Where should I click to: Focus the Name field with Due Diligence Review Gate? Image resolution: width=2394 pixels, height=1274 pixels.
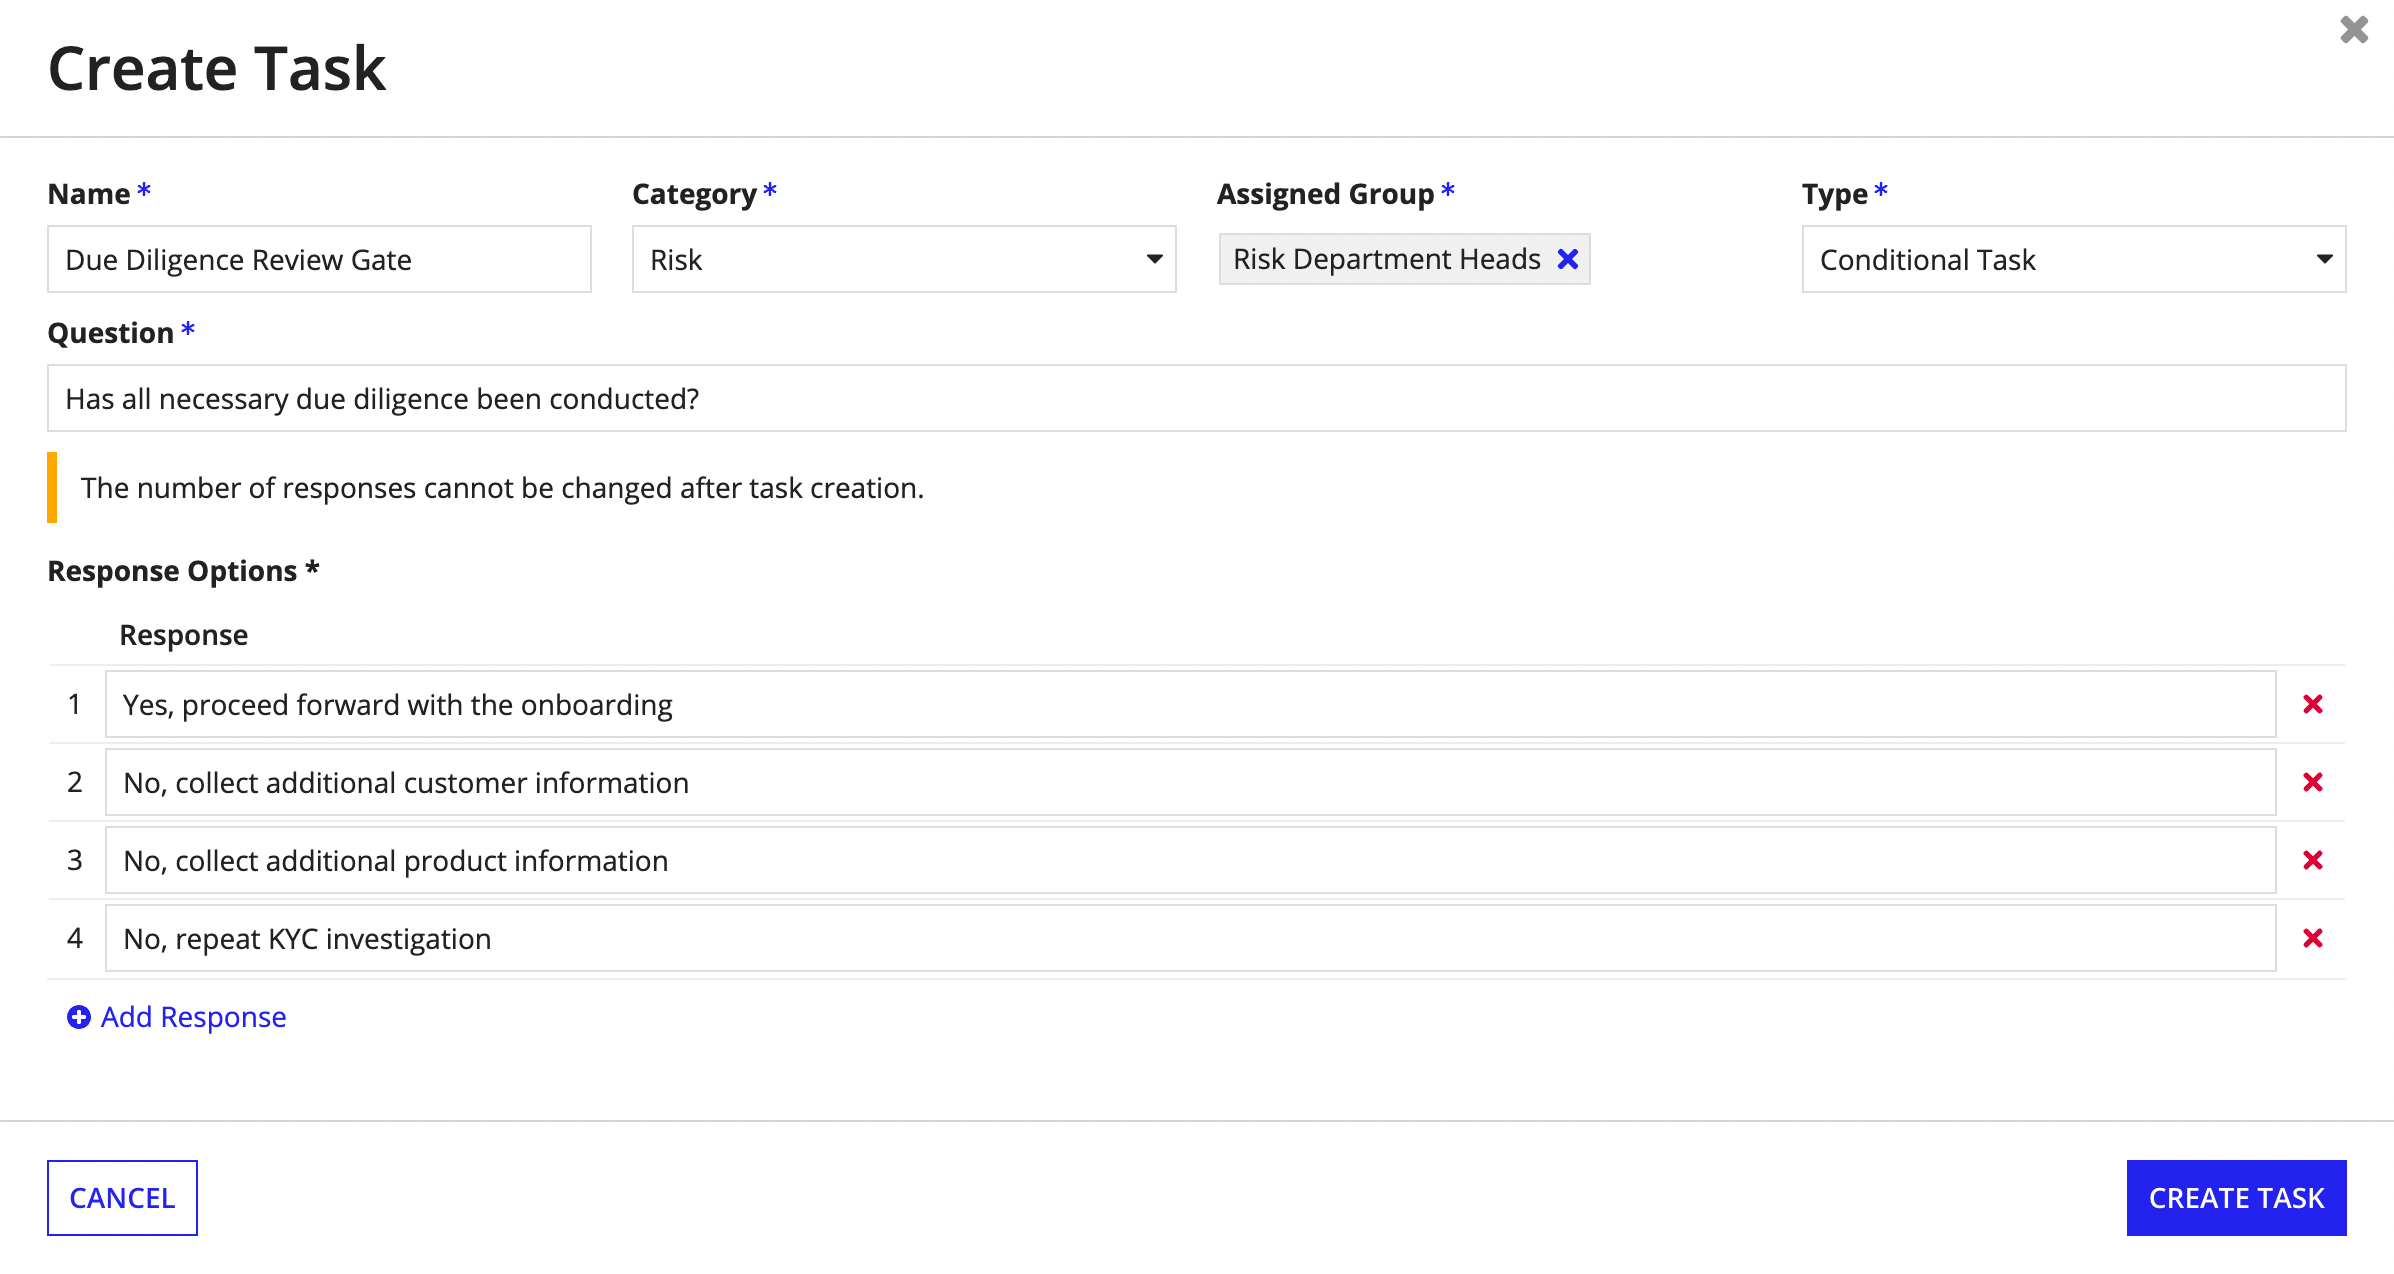coord(319,259)
